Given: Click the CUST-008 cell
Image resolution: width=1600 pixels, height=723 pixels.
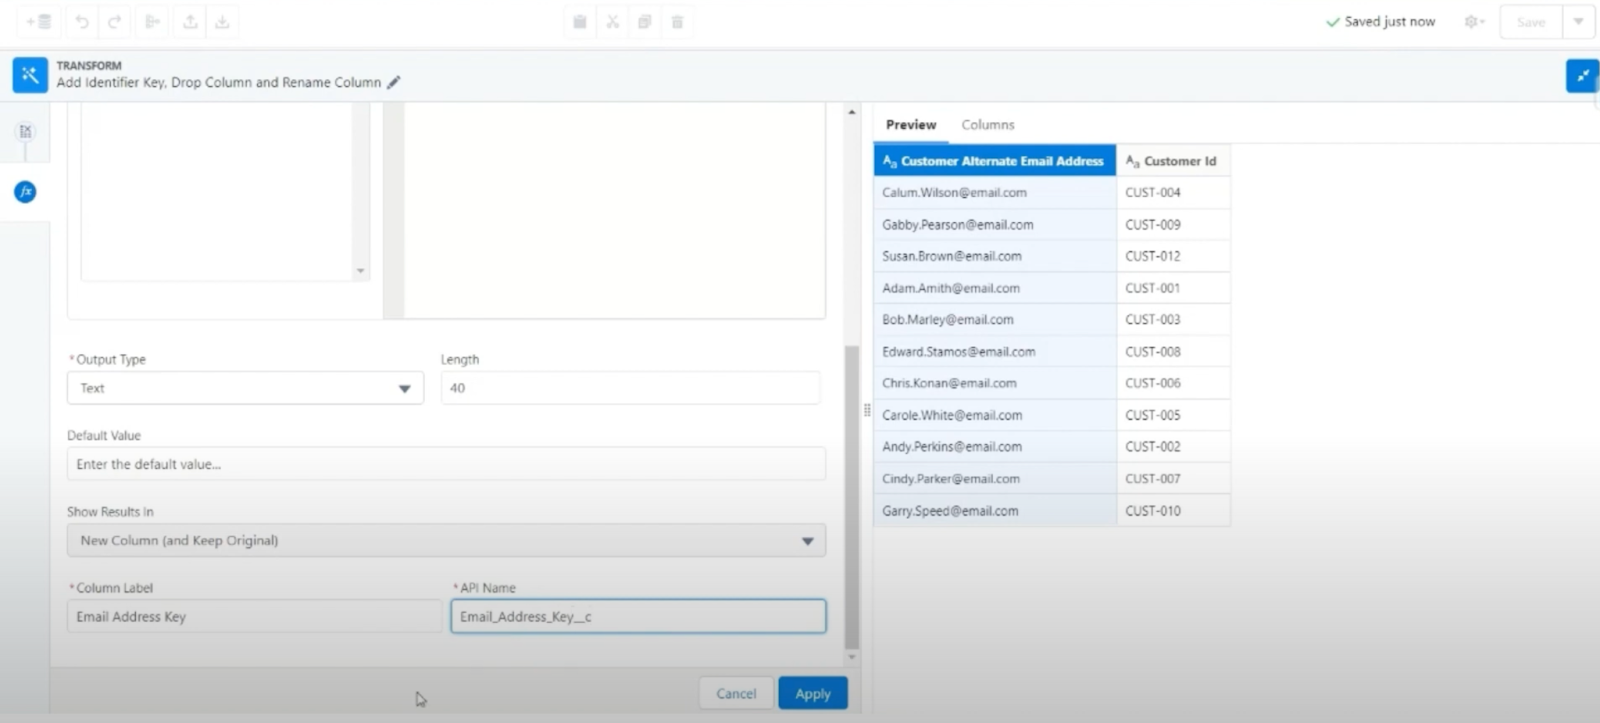Looking at the screenshot, I should click(1173, 351).
